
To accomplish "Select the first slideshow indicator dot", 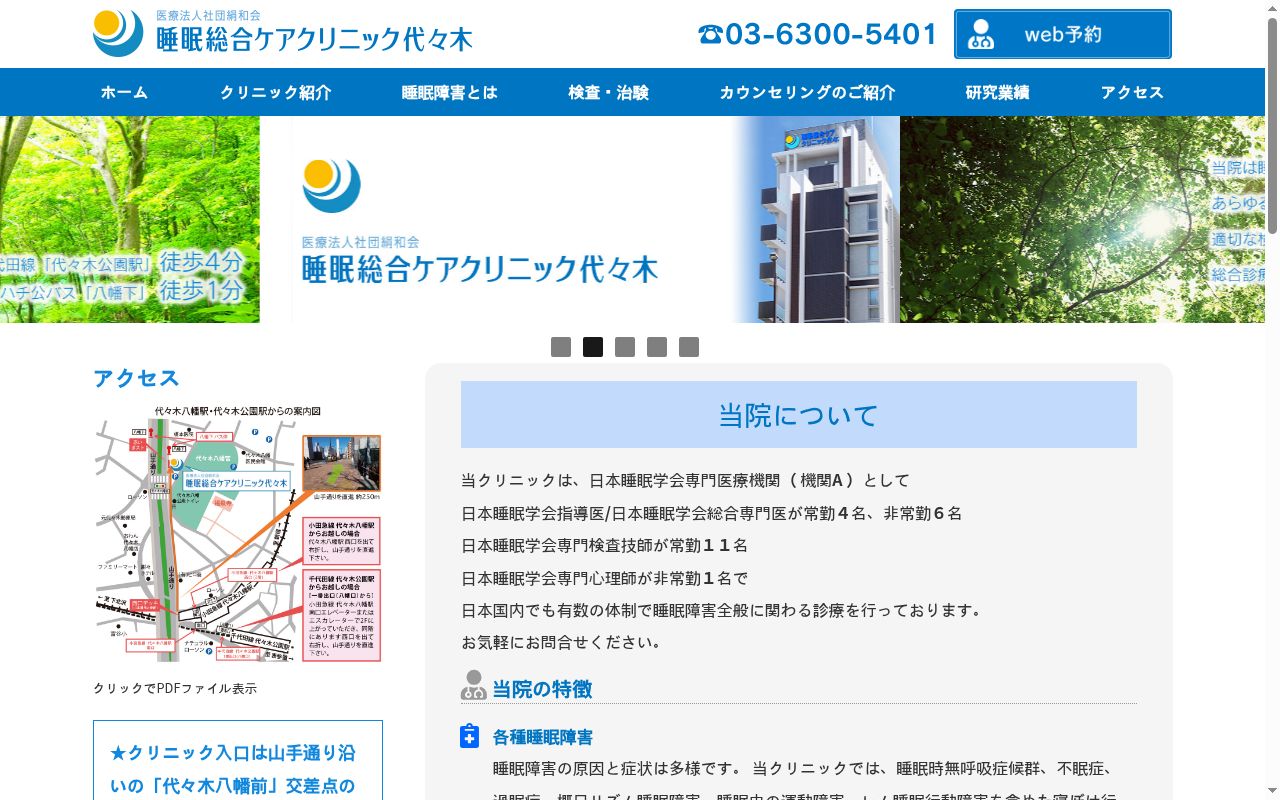I will (x=561, y=347).
